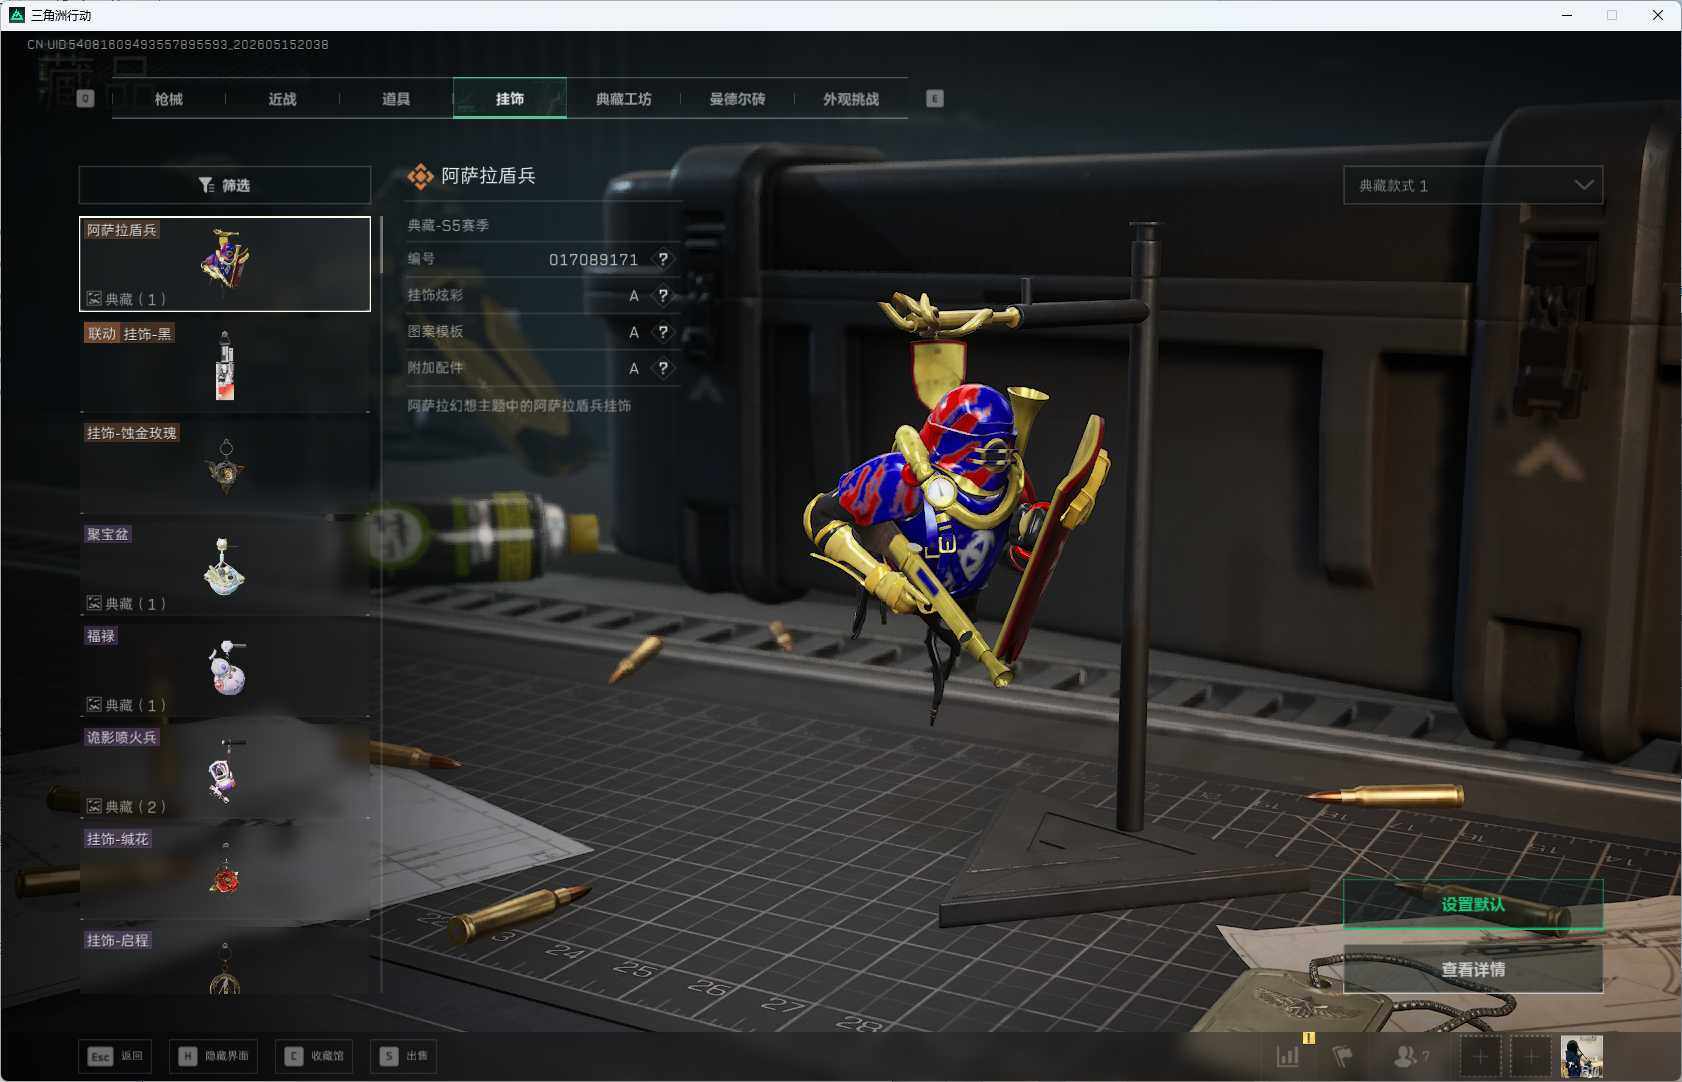Click the help icon next to 图案模板
This screenshot has width=1682, height=1082.
pos(663,332)
